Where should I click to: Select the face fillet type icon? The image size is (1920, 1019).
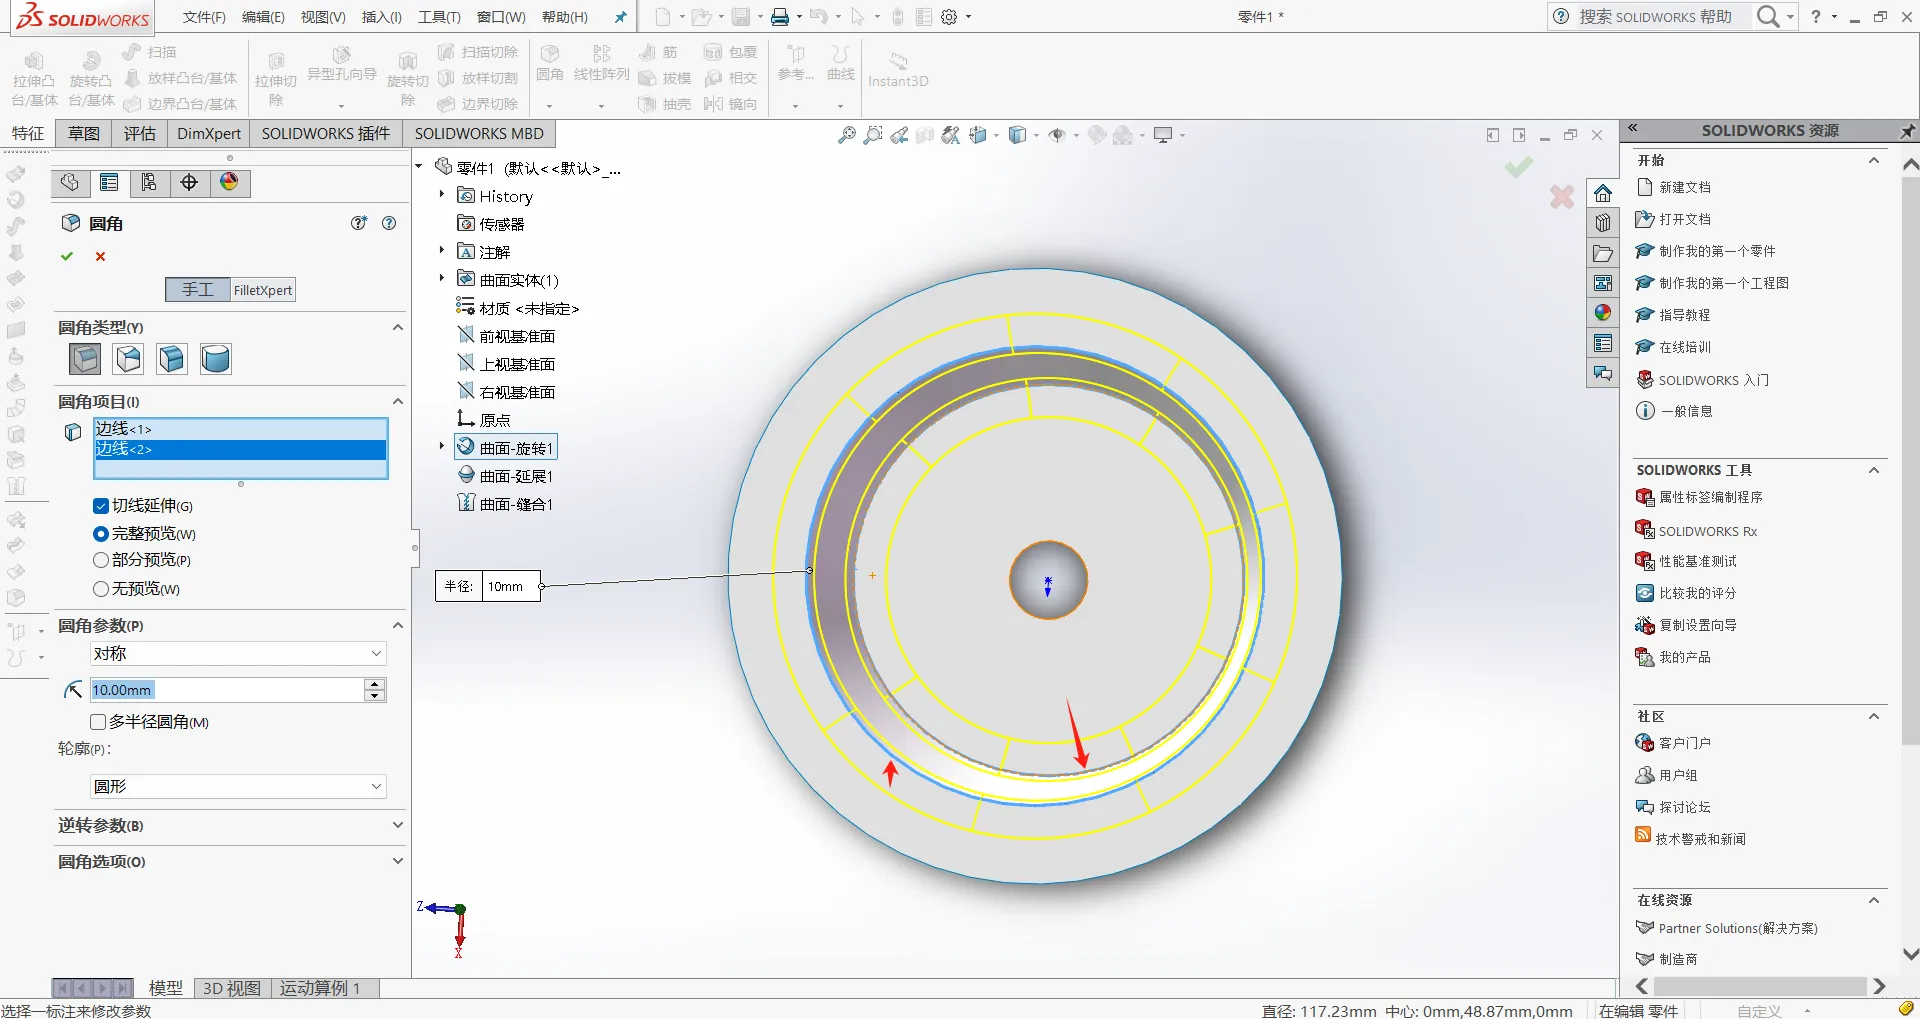pos(172,359)
